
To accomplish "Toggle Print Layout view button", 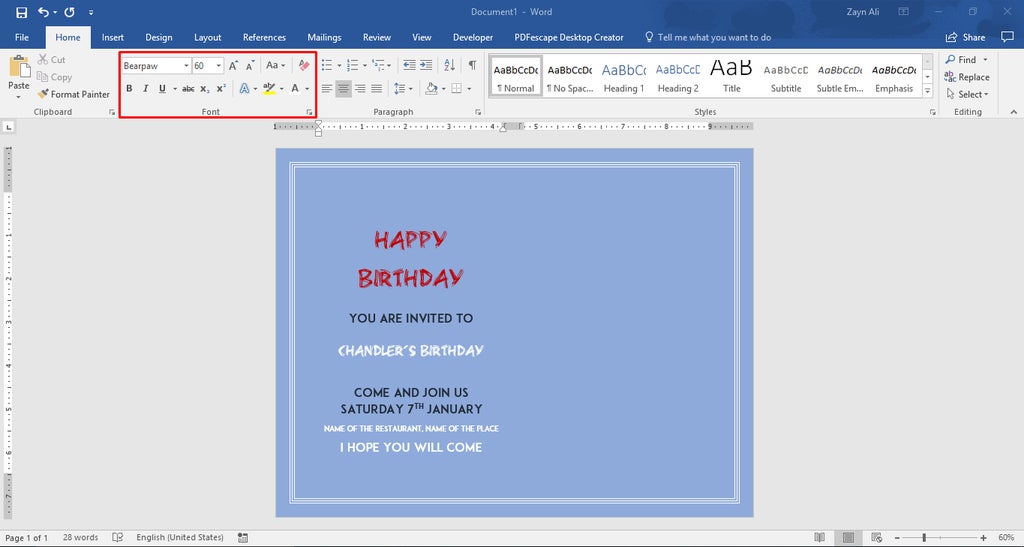I will point(848,537).
